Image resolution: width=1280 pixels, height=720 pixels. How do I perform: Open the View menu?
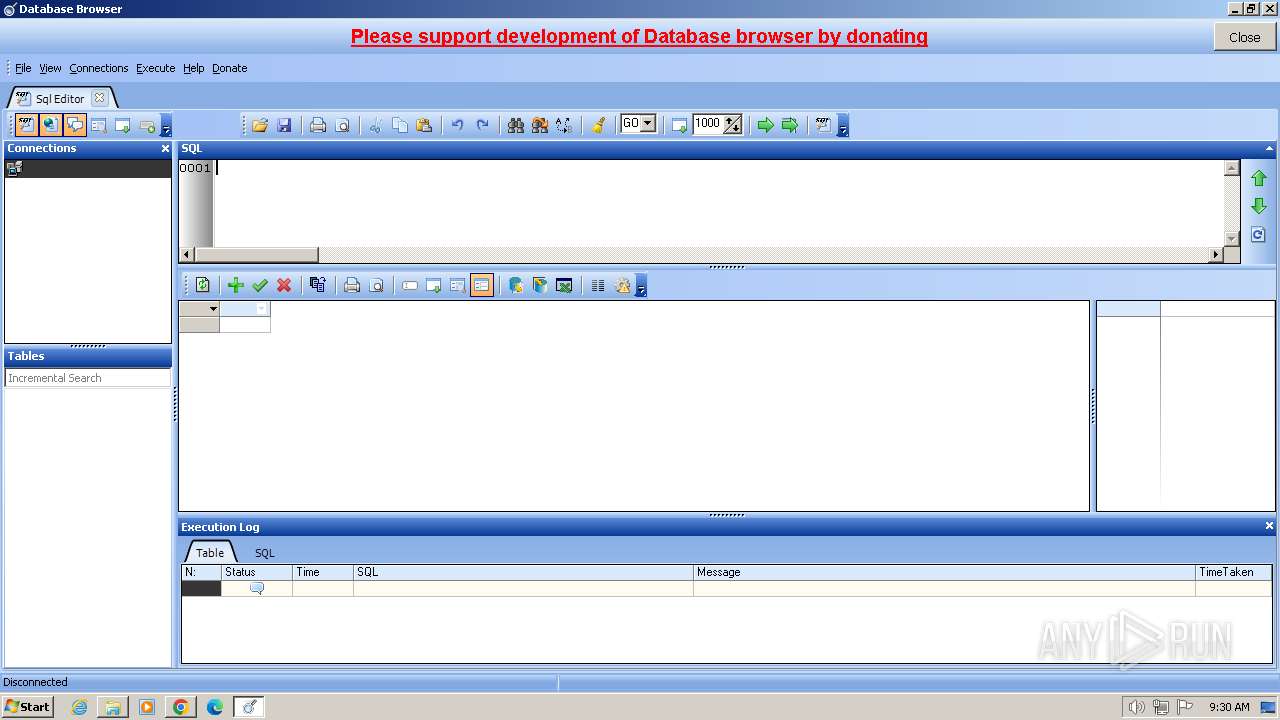point(50,68)
